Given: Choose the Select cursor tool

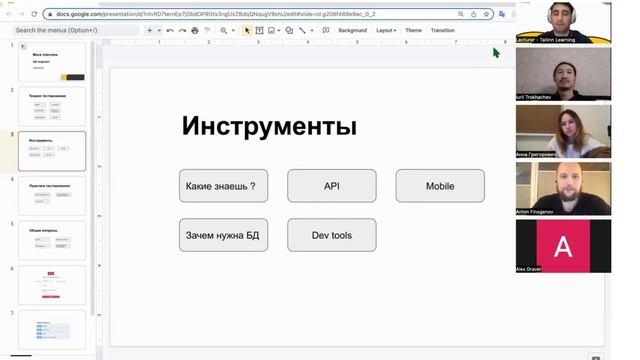Looking at the screenshot, I should point(247,30).
